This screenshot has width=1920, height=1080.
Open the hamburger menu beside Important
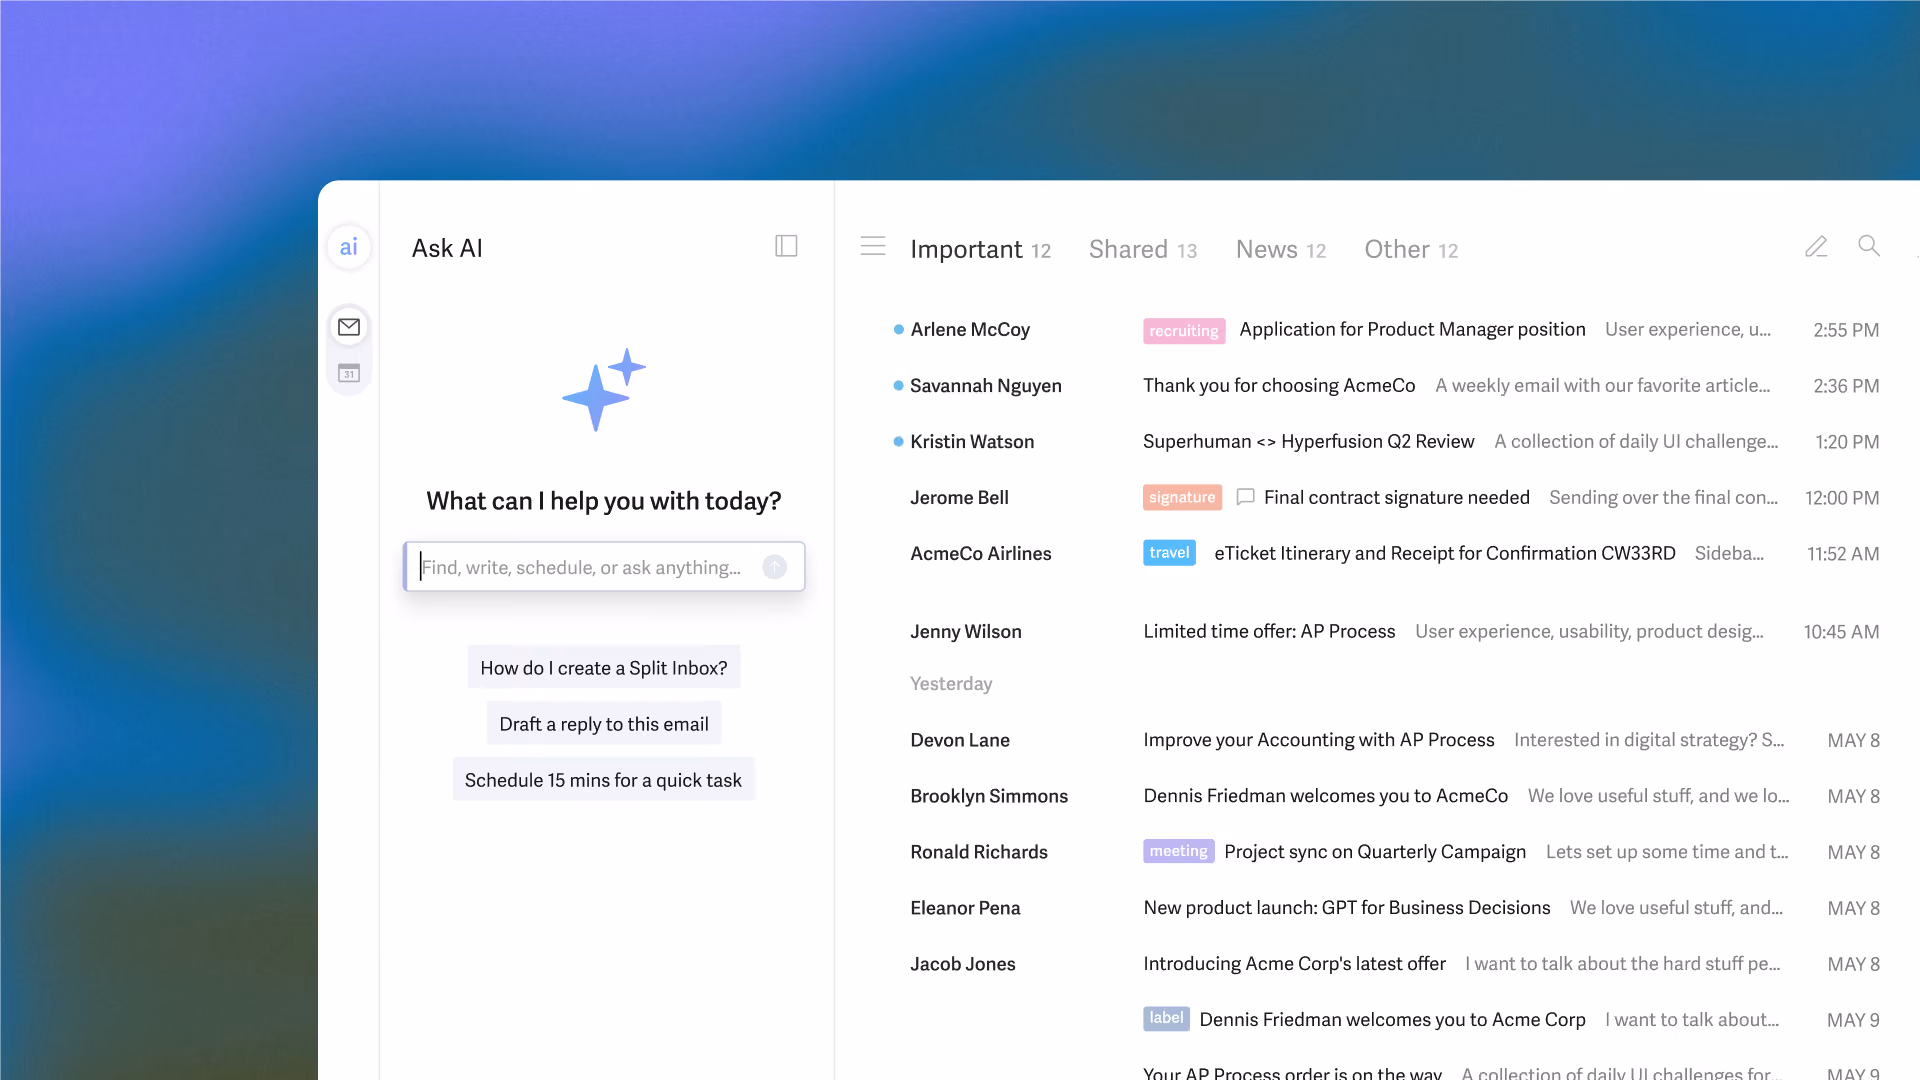[x=873, y=246]
